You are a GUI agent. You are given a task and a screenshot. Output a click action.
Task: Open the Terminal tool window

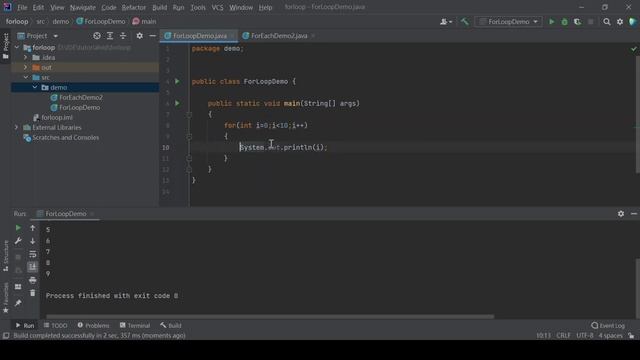[135, 325]
